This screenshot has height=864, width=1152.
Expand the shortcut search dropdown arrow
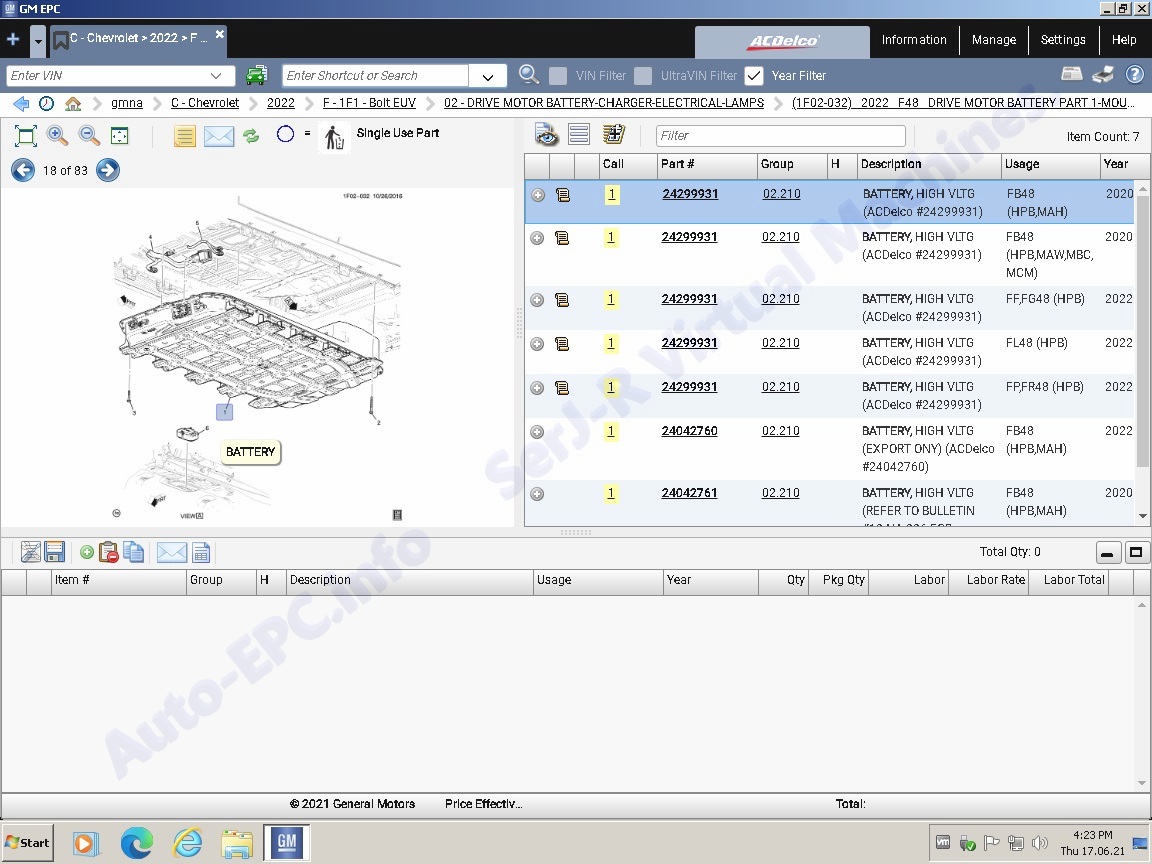(x=488, y=76)
